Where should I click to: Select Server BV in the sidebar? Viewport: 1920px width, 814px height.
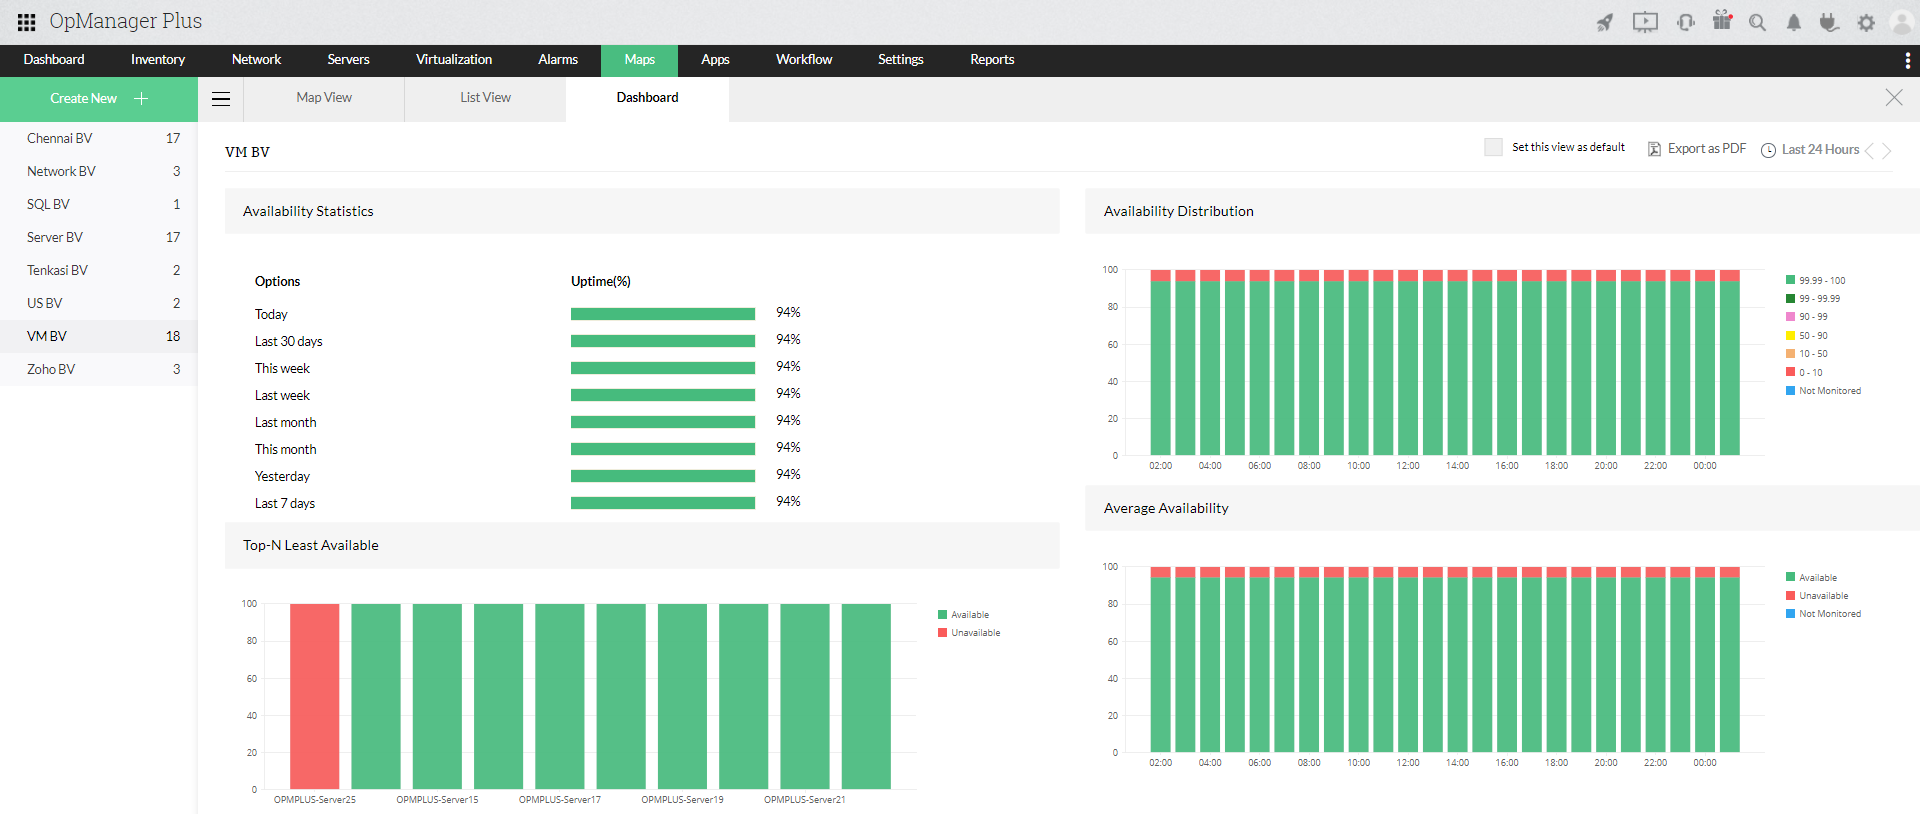pos(99,237)
